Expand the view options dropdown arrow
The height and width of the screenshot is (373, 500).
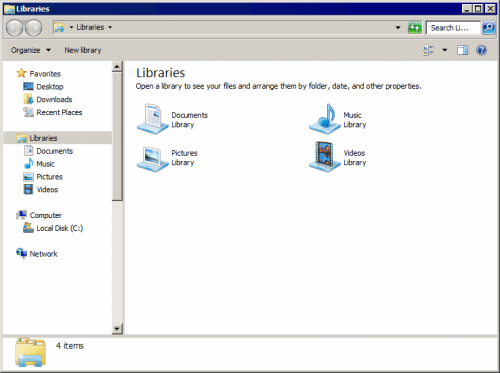pos(444,50)
